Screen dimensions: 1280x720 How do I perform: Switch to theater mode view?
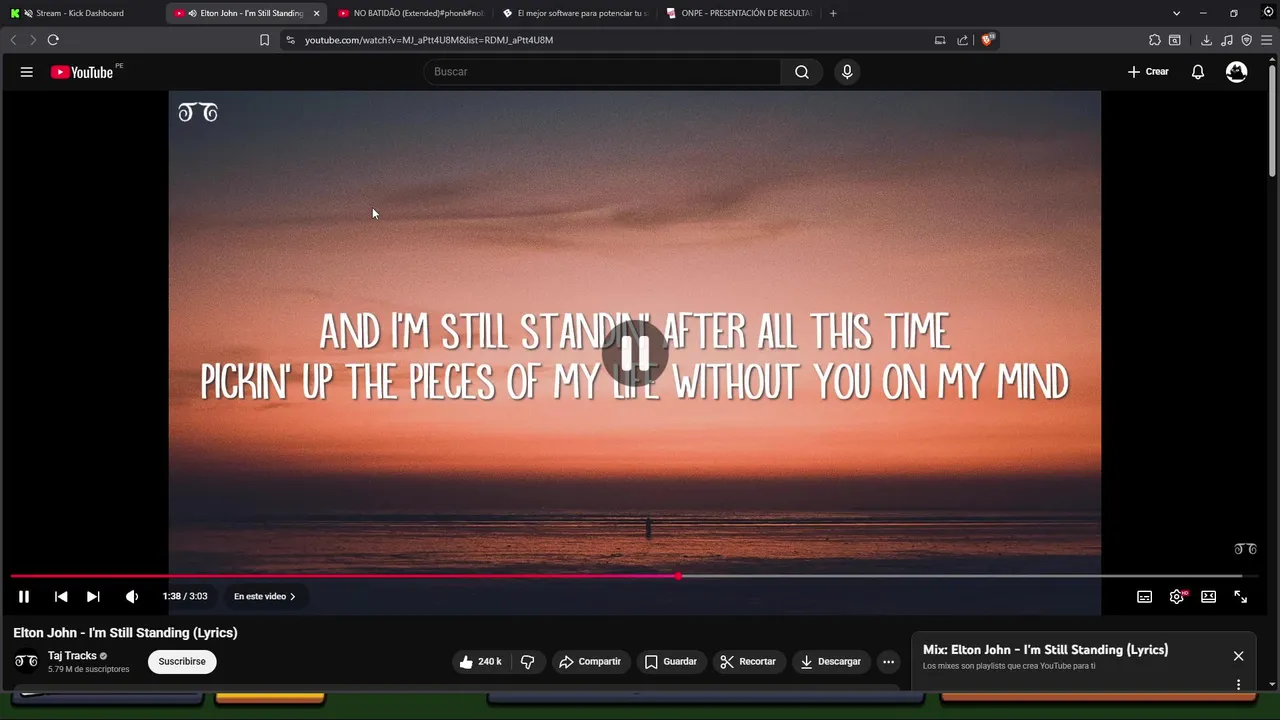click(1208, 597)
